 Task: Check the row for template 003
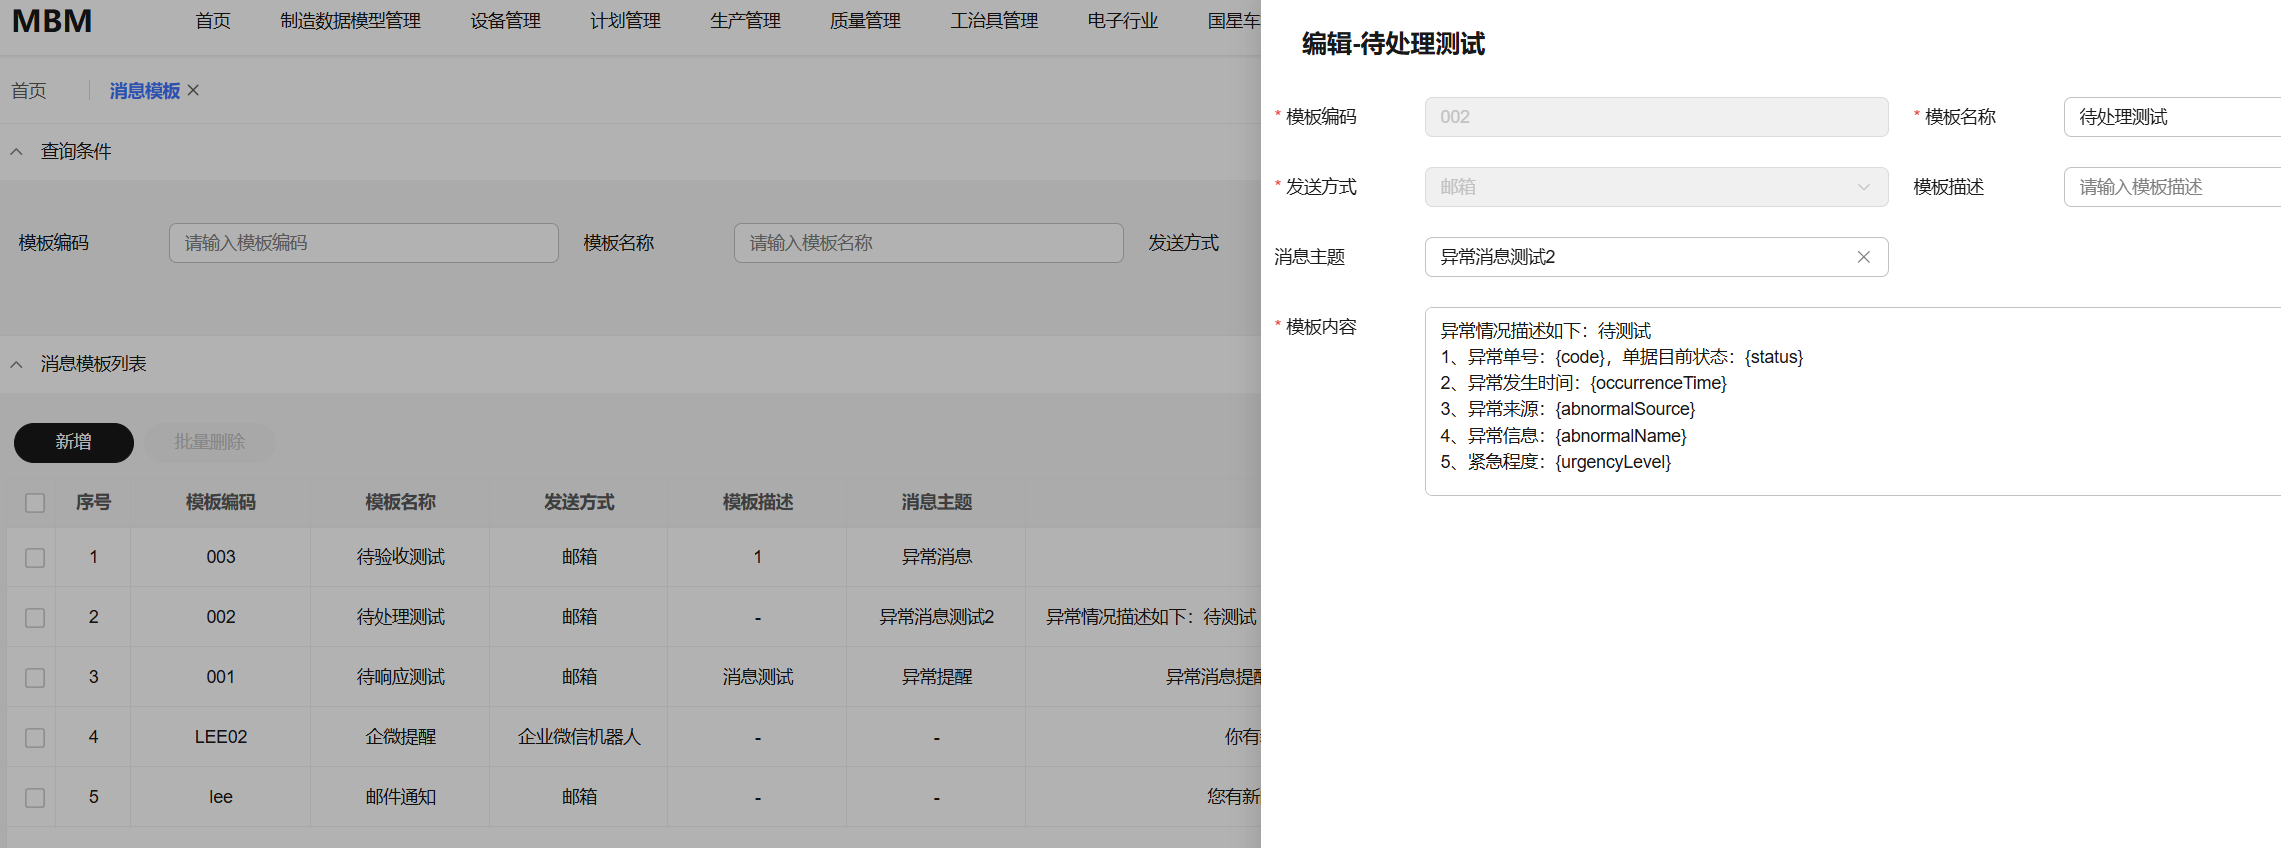[35, 558]
